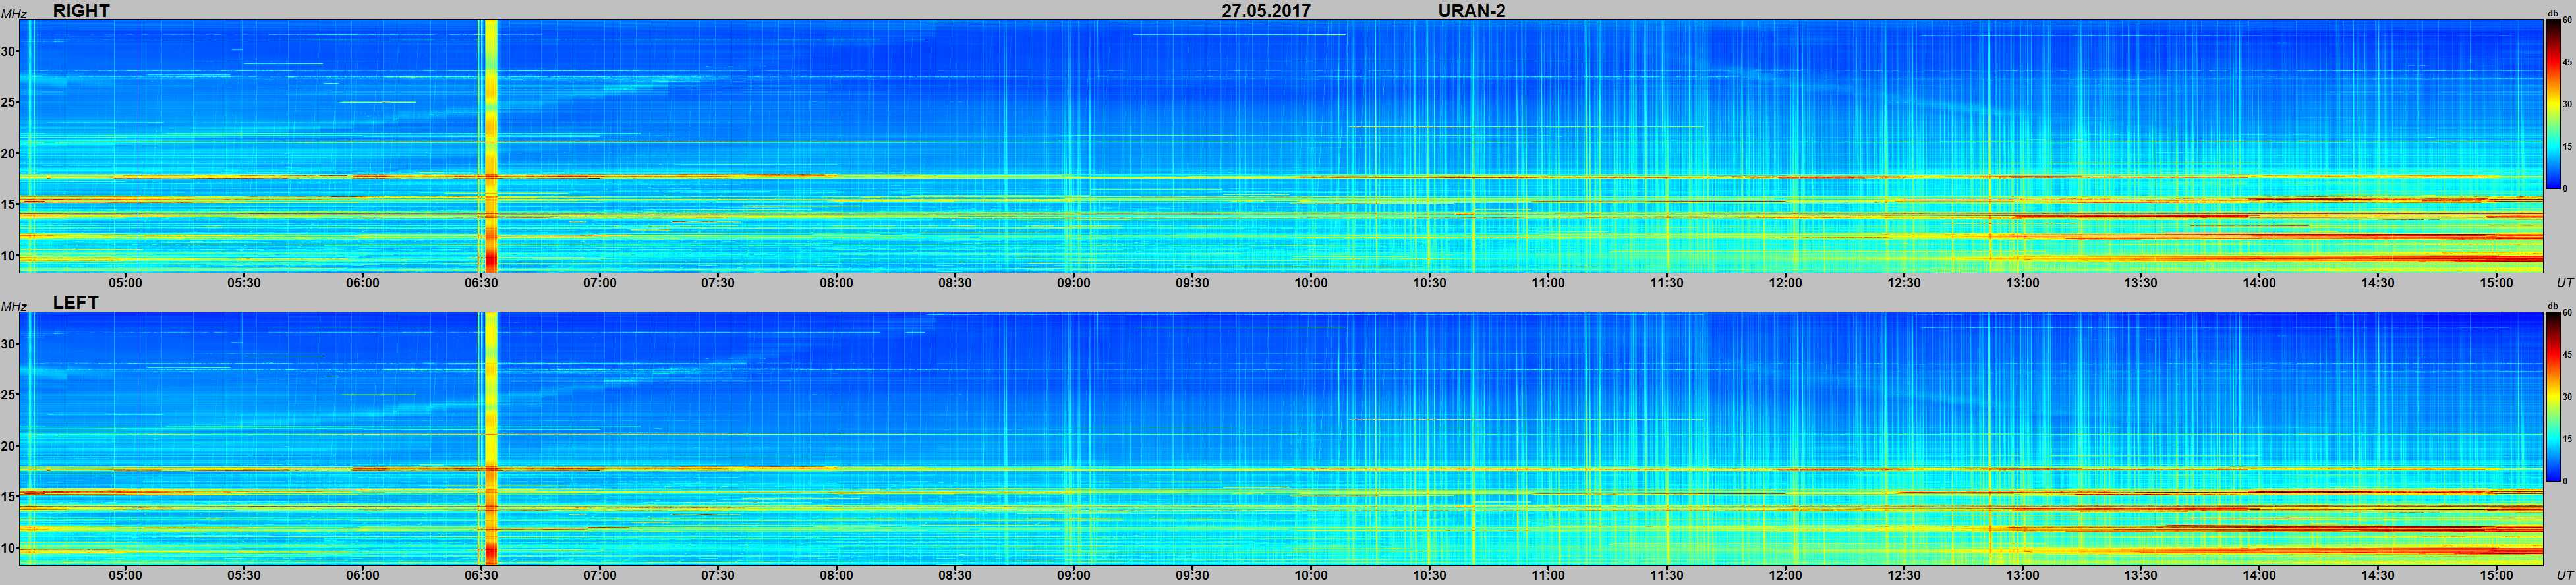Screen dimensions: 2576x585
Task: Click the 09:30 time tick under the LEFT panel
Action: pos(1192,575)
